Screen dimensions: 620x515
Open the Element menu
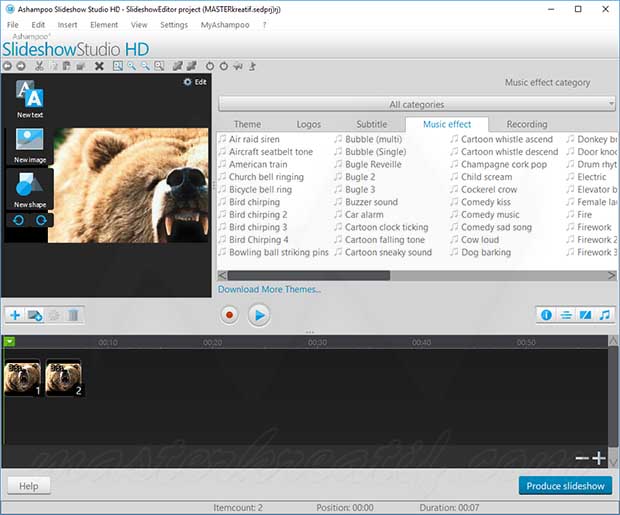104,25
